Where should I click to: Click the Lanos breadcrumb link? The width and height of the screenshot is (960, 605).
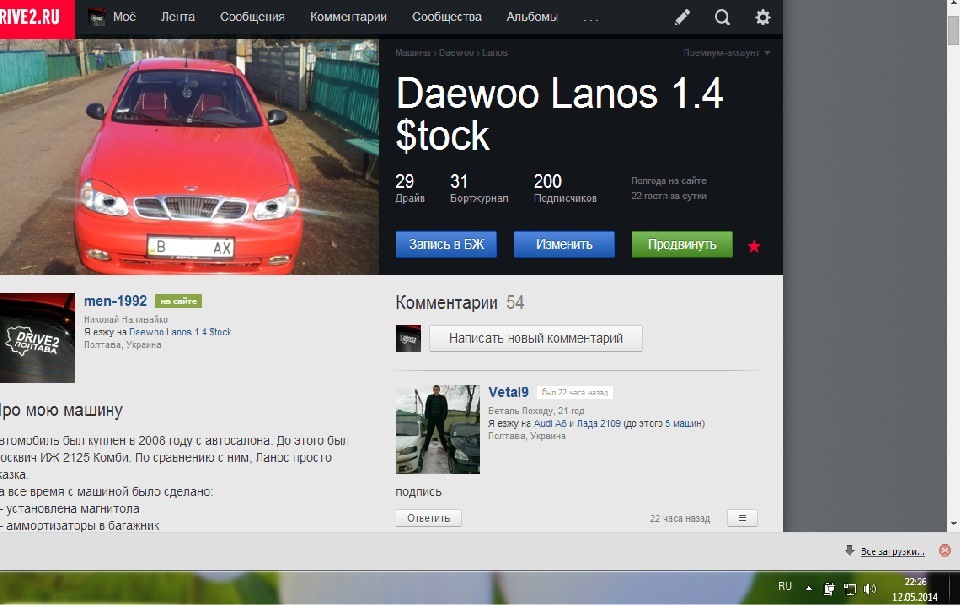tap(495, 53)
